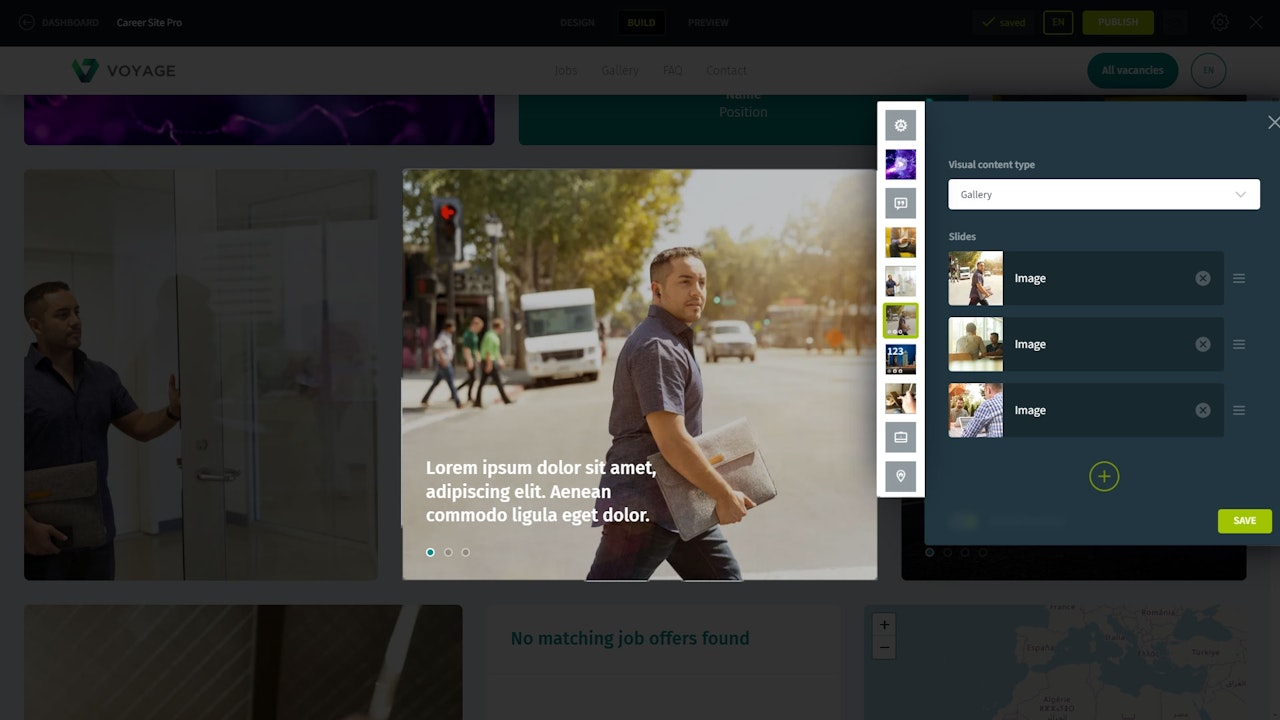The height and width of the screenshot is (720, 1280).
Task: Add a new slide with the plus button
Action: pos(1104,476)
